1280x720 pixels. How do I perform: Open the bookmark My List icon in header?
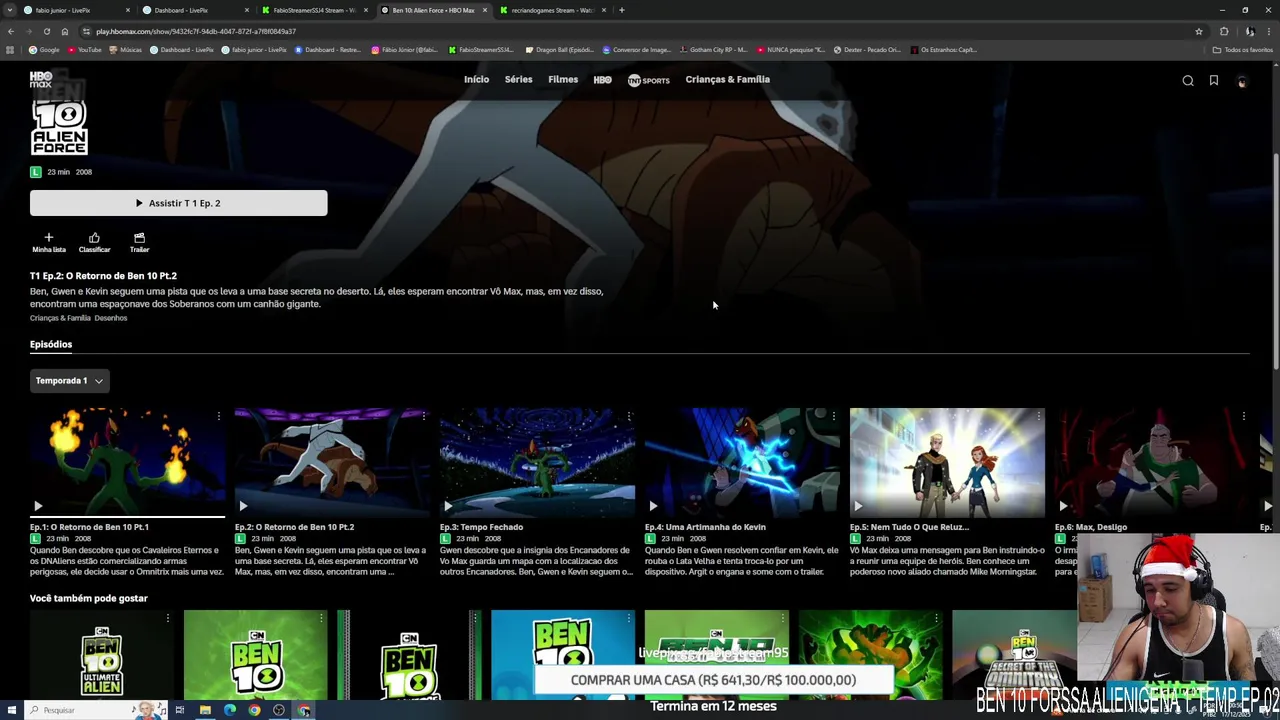[1214, 81]
